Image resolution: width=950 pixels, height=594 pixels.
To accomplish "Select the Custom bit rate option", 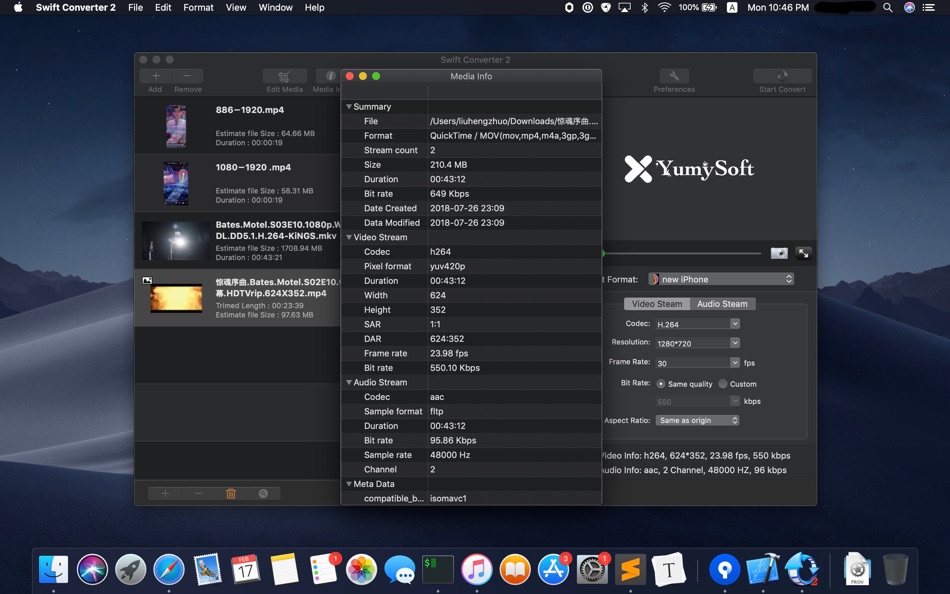I will coord(722,383).
